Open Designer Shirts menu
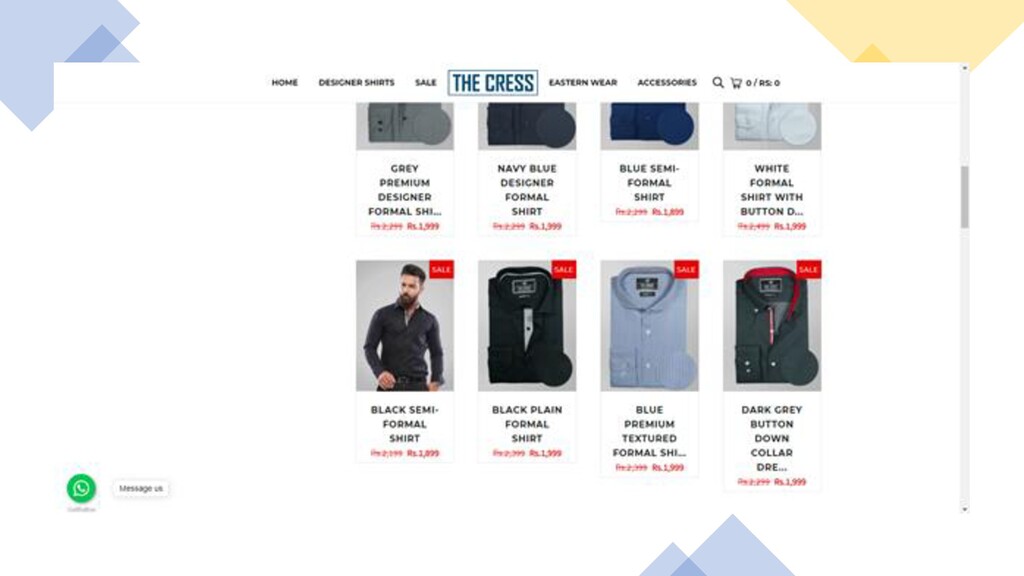The height and width of the screenshot is (576, 1024). [x=357, y=83]
